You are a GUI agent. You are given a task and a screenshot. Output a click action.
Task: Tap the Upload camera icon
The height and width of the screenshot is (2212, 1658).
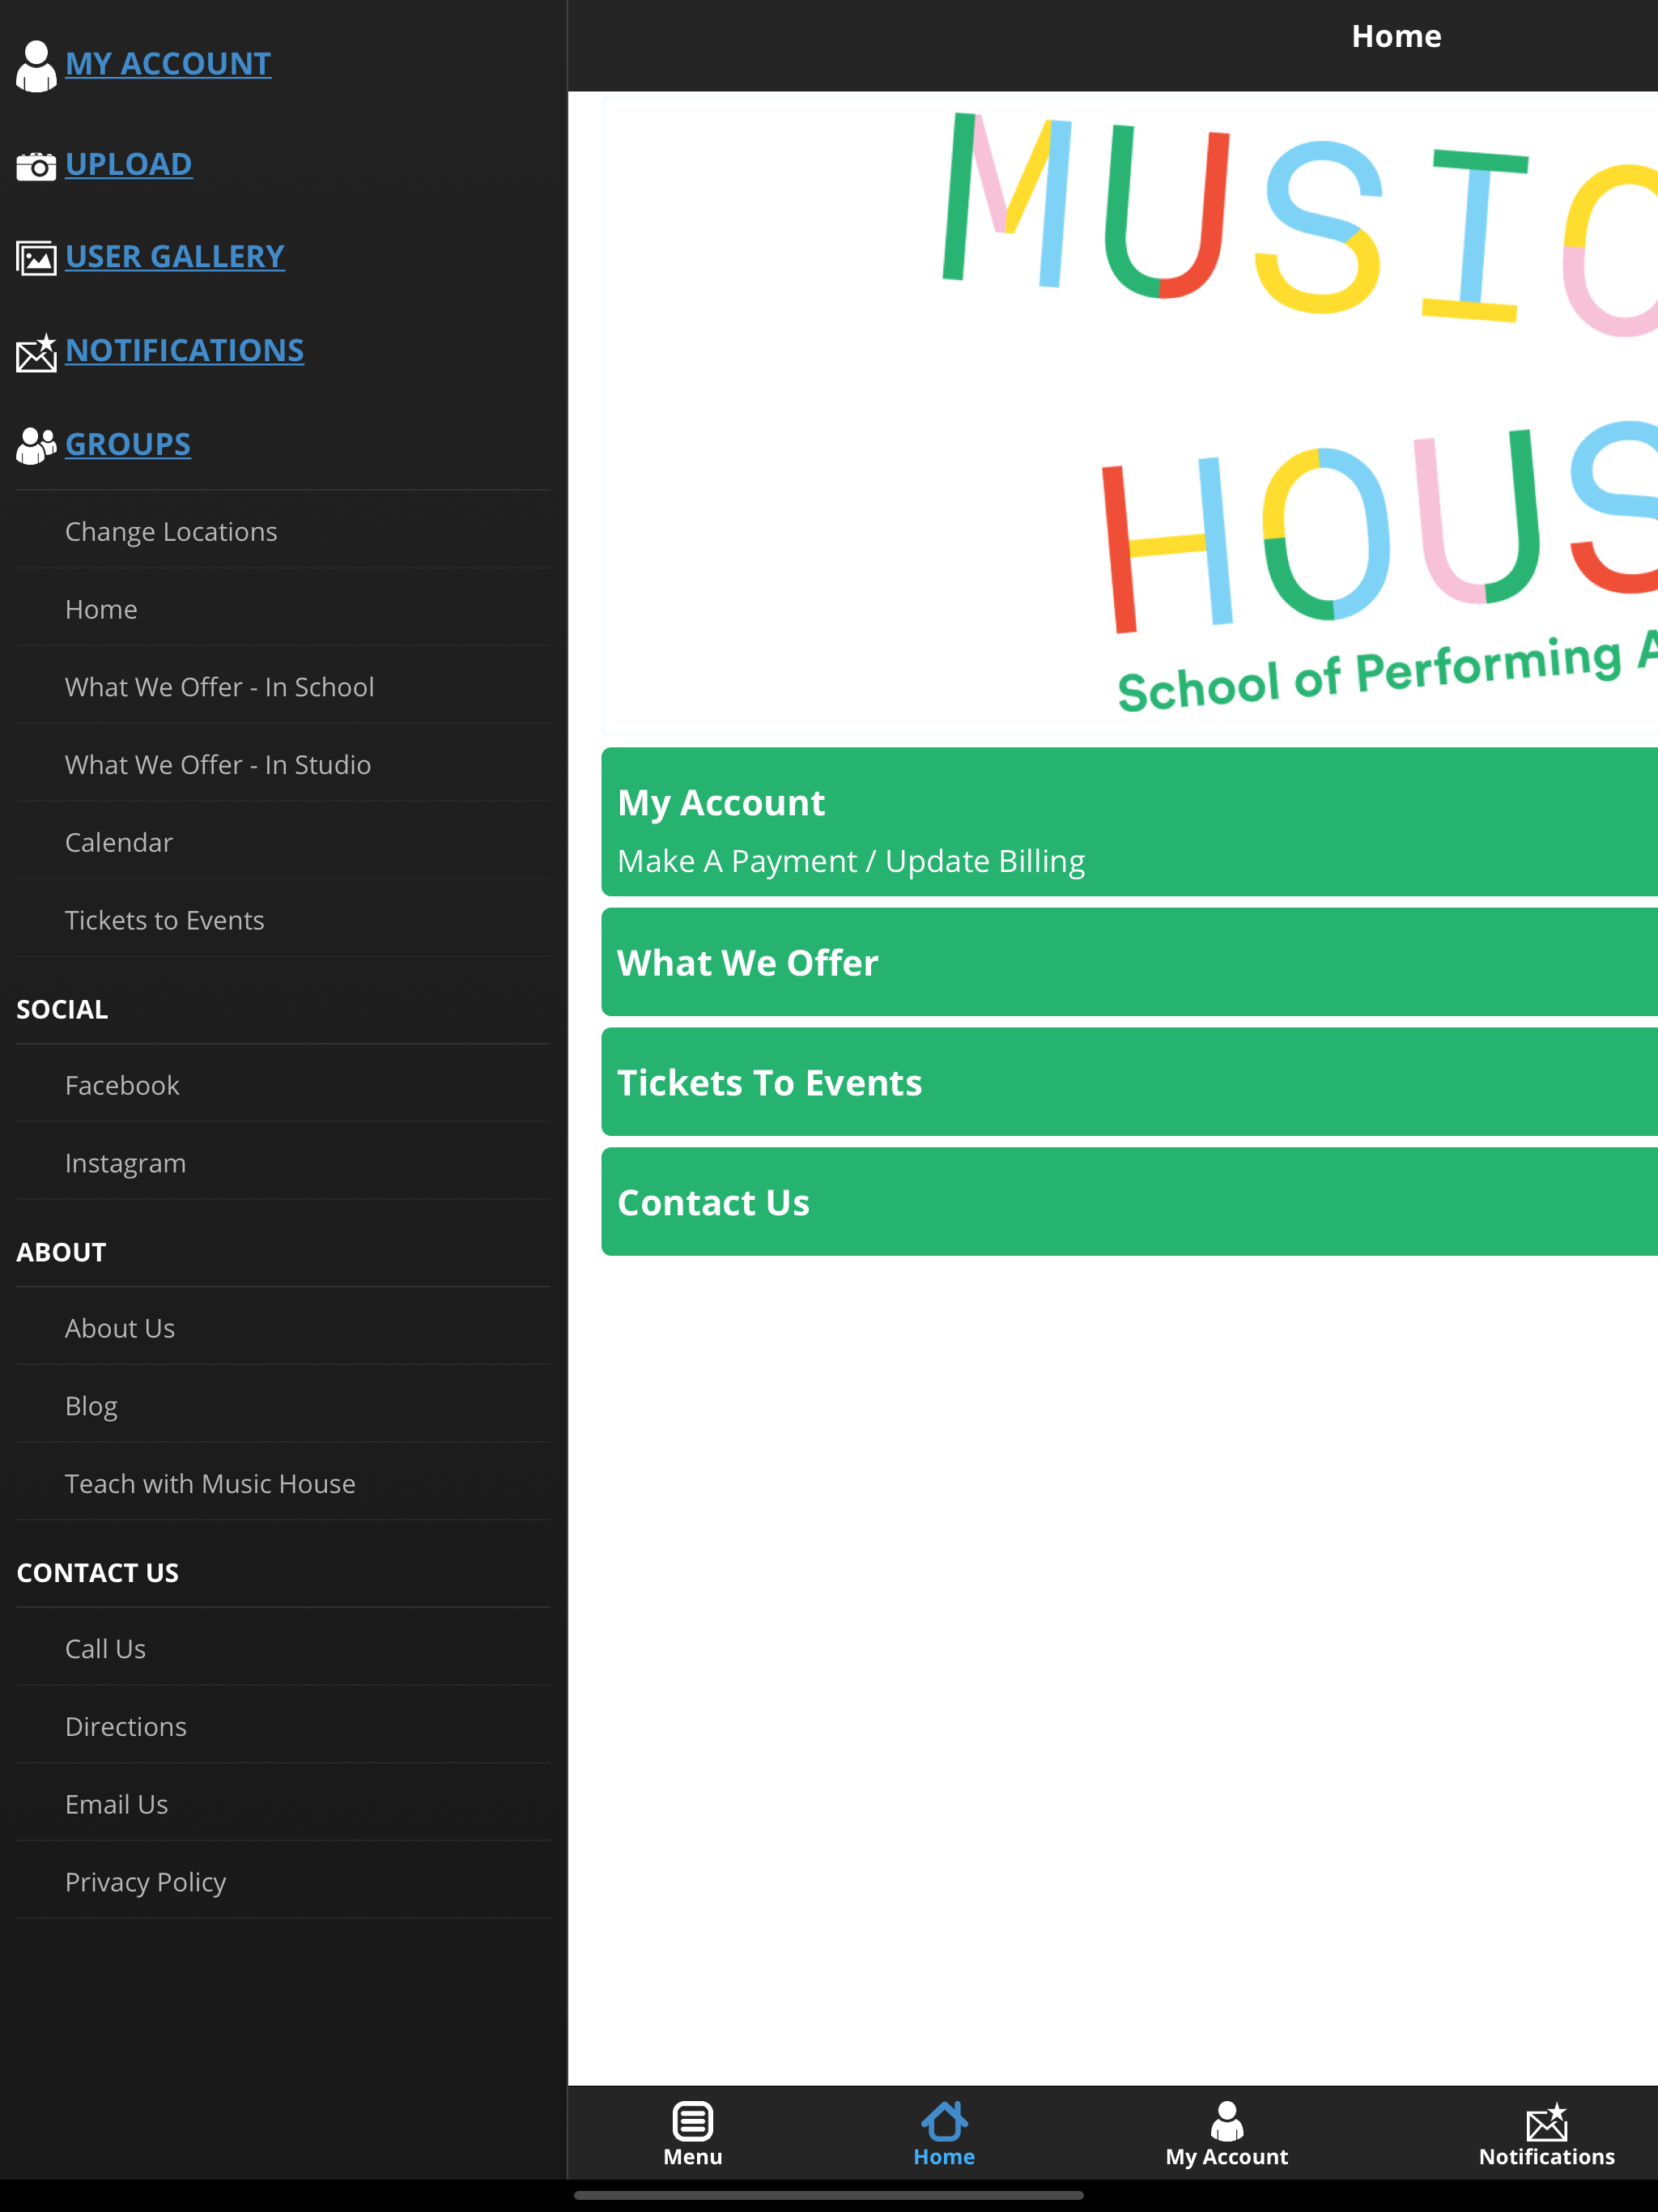pos(36,166)
